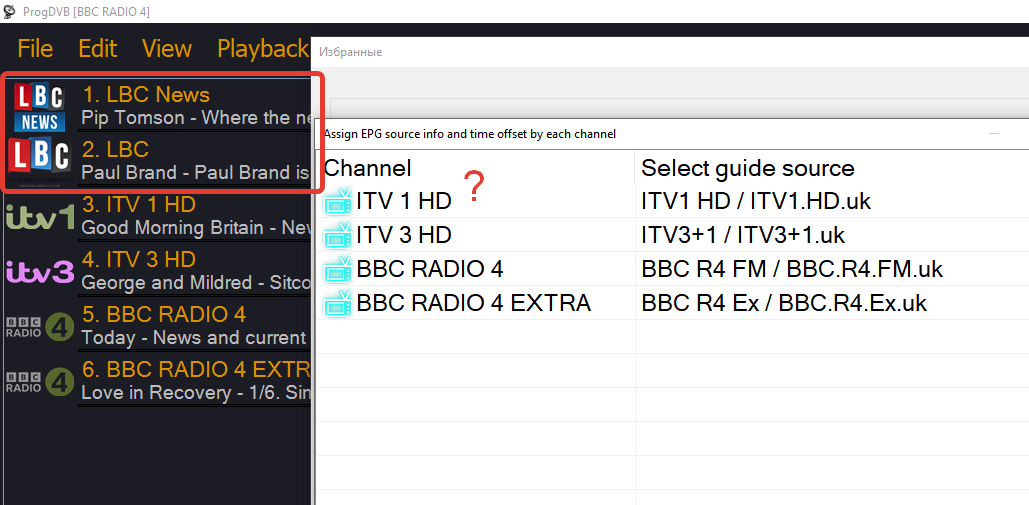Screen dimensions: 1029x505
Task: Click the LBC channel logo
Action: [40, 161]
